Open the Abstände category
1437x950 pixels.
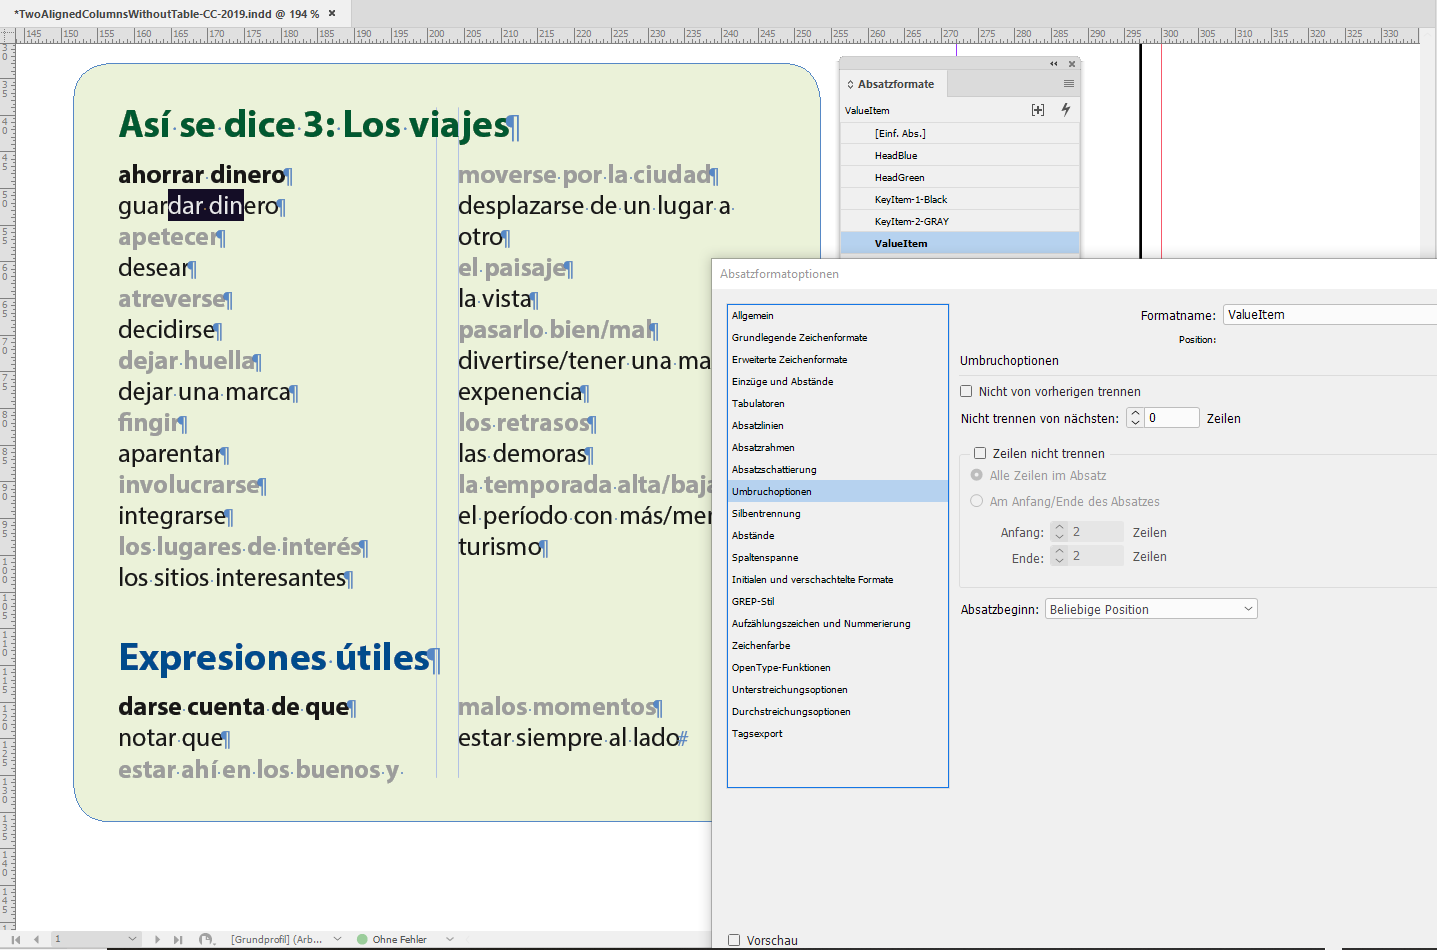click(x=838, y=535)
